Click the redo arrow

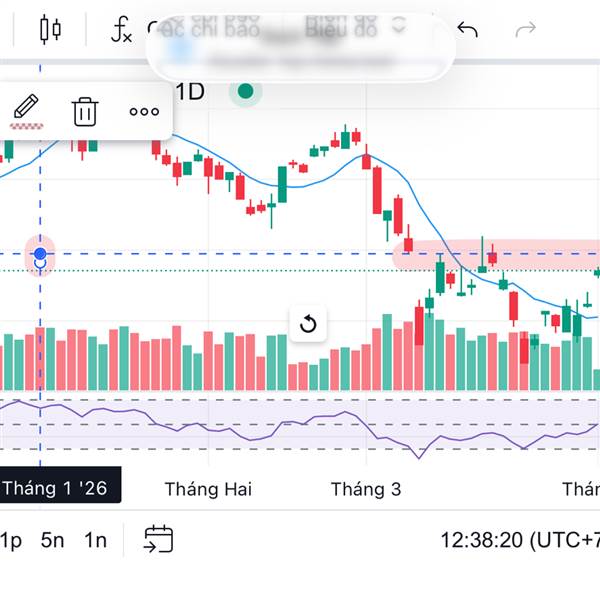[525, 29]
